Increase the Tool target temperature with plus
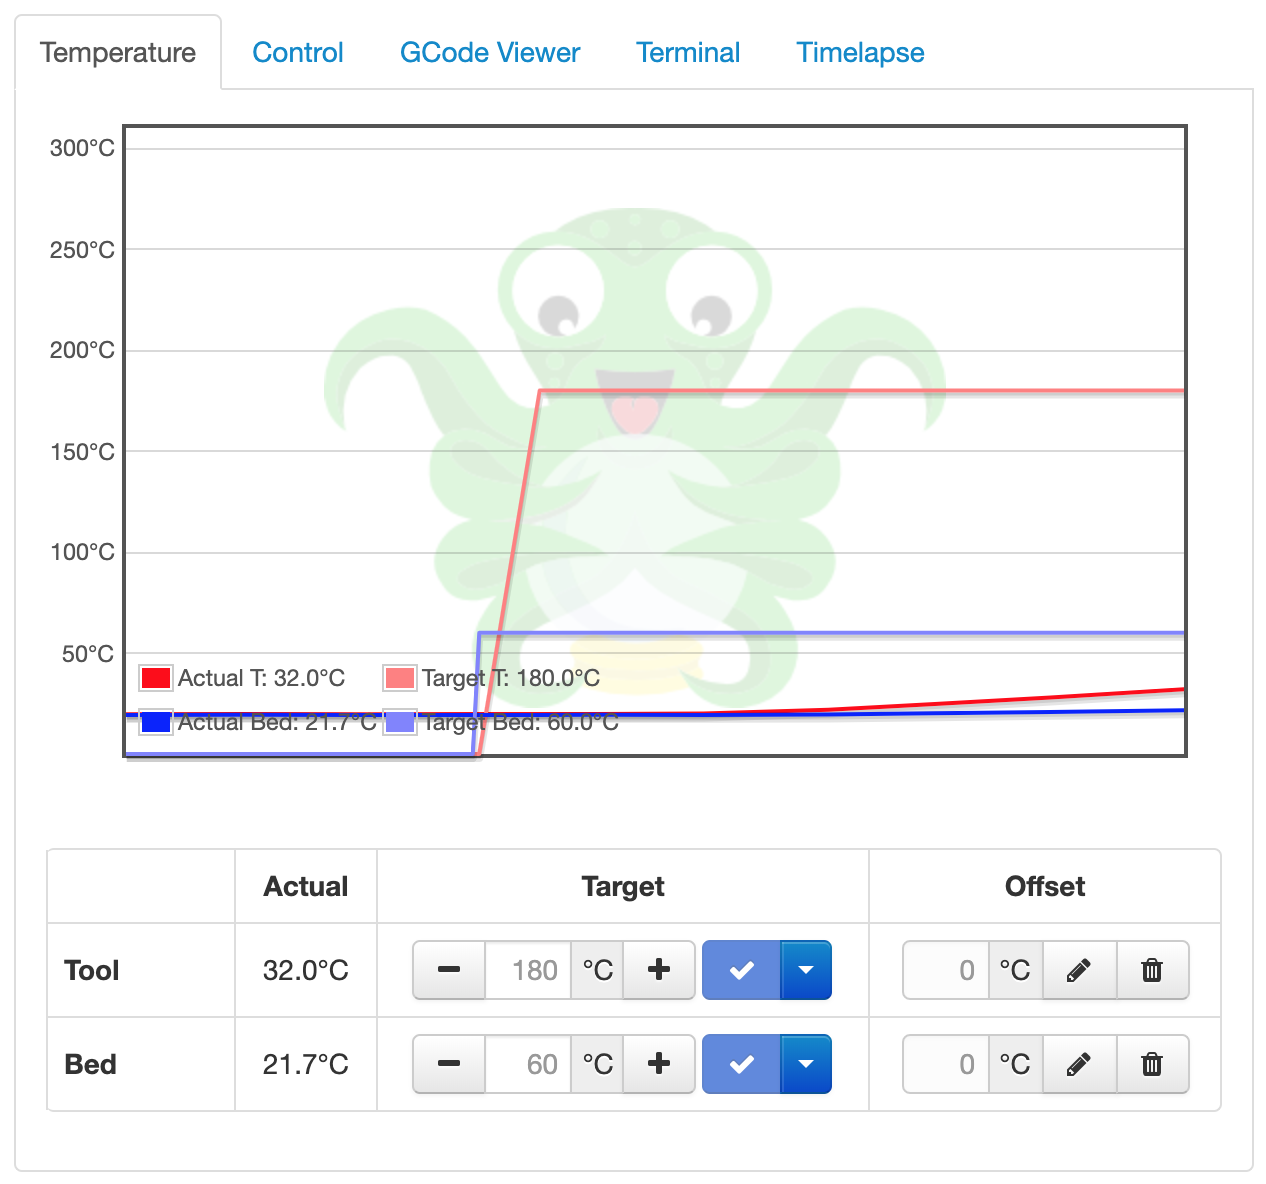Image resolution: width=1266 pixels, height=1184 pixels. tap(659, 970)
